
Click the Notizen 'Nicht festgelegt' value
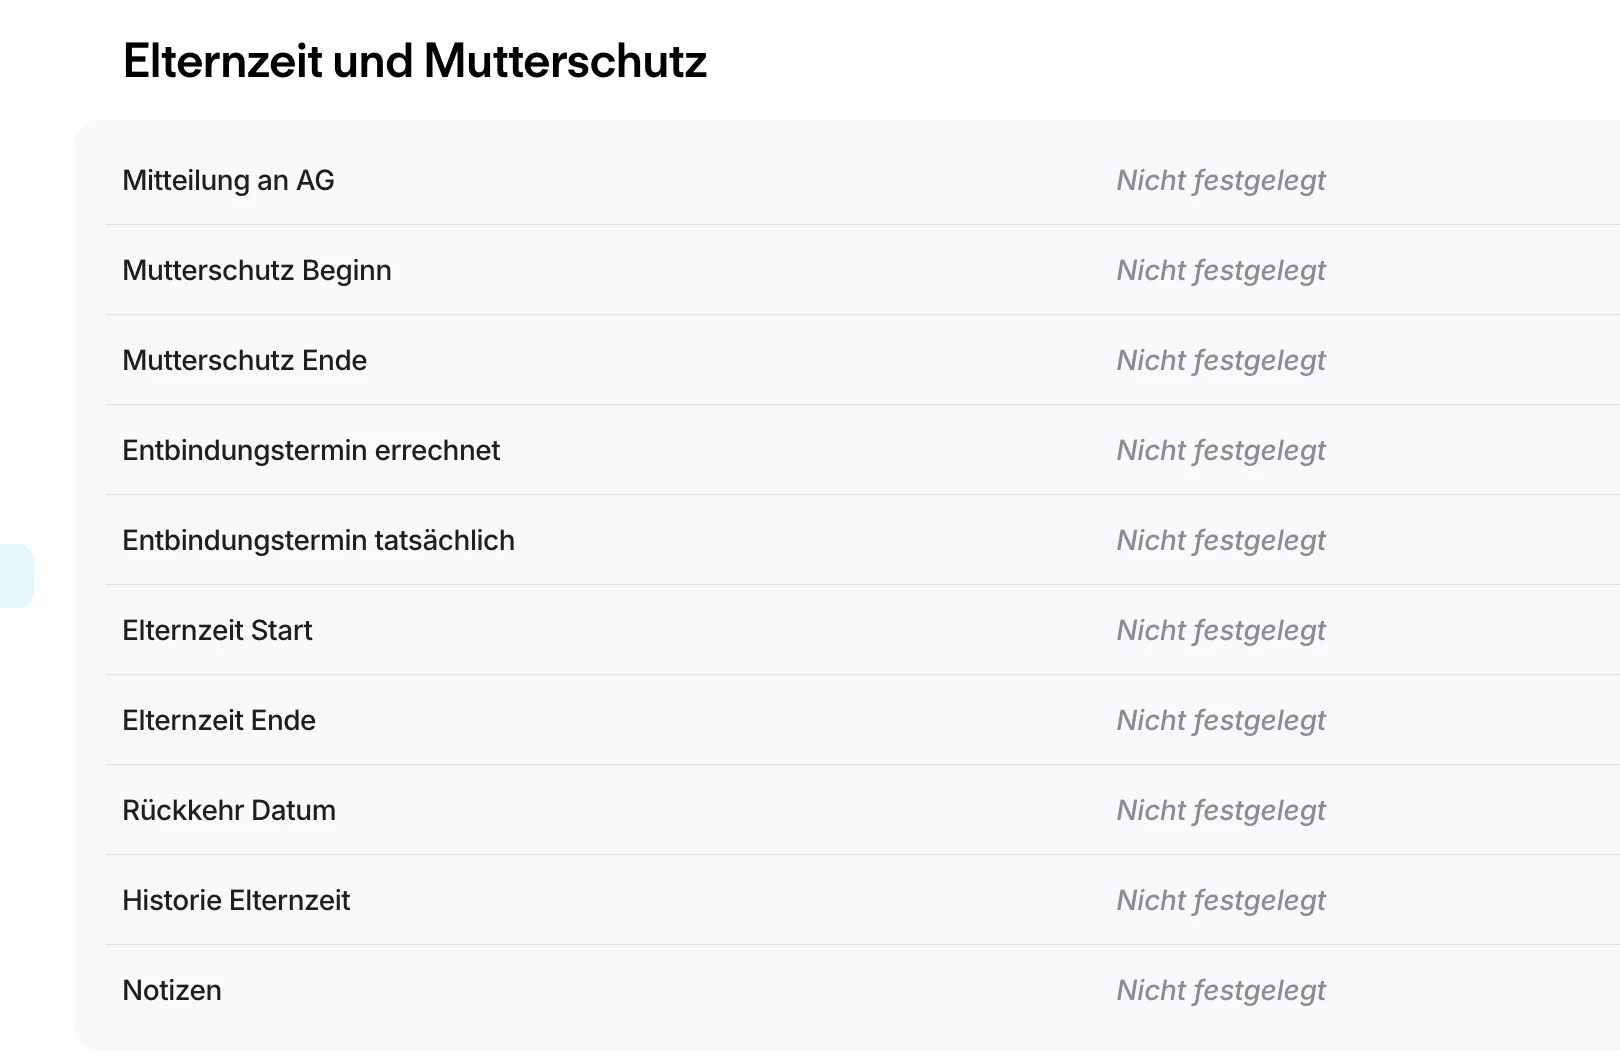[x=1220, y=991]
